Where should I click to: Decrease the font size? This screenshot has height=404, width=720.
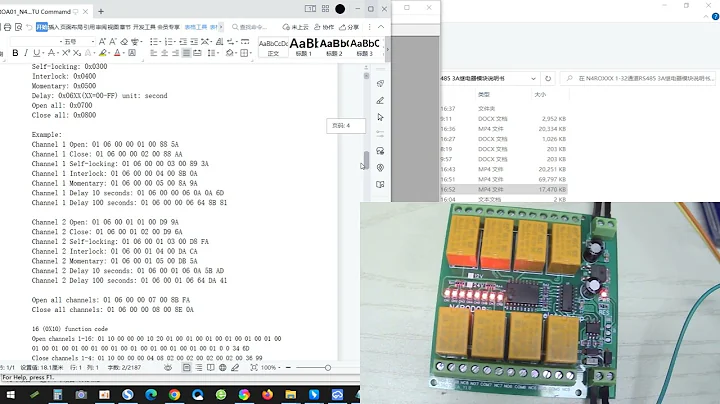(x=112, y=41)
